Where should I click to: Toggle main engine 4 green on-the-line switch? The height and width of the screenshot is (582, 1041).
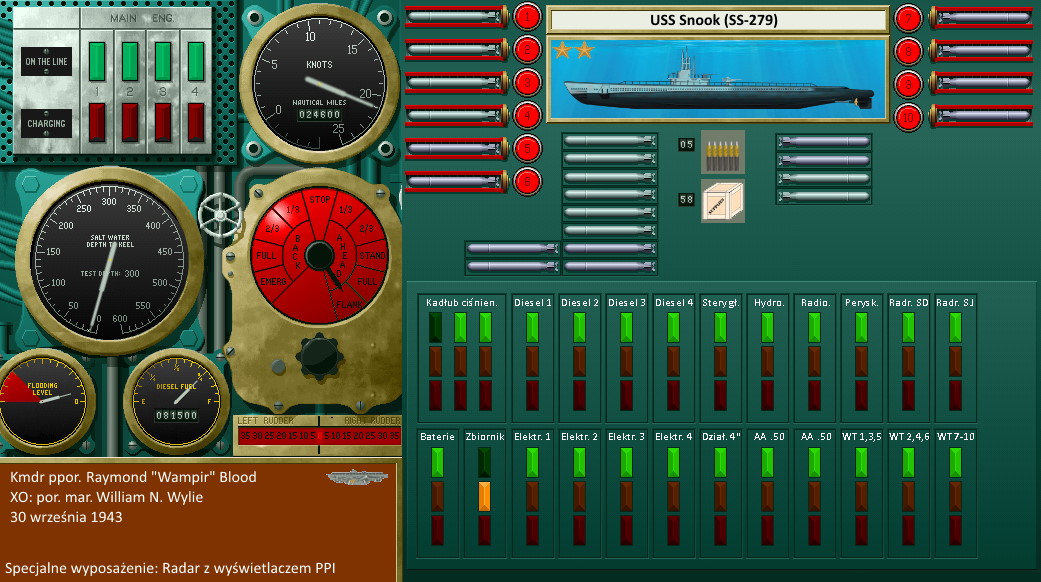(196, 60)
